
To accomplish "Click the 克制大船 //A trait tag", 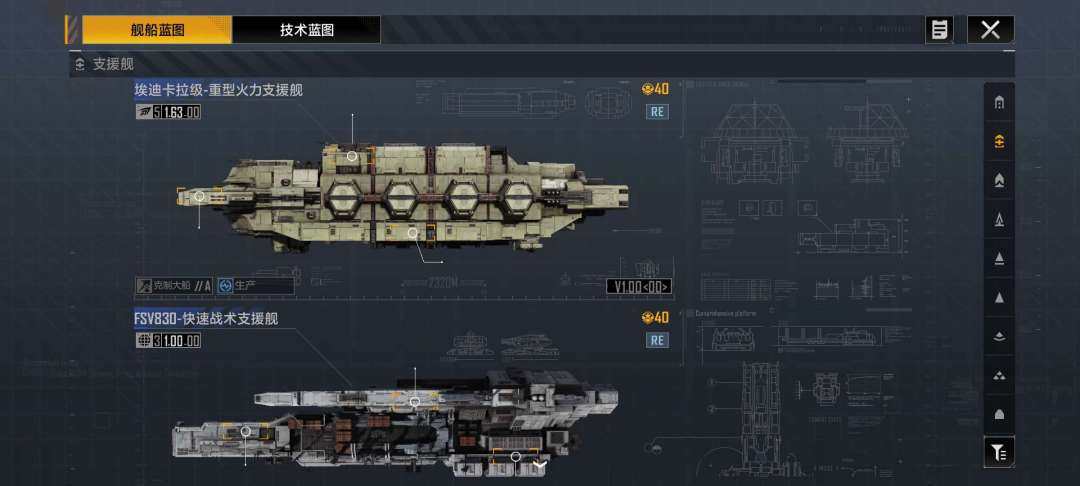I will [x=174, y=286].
